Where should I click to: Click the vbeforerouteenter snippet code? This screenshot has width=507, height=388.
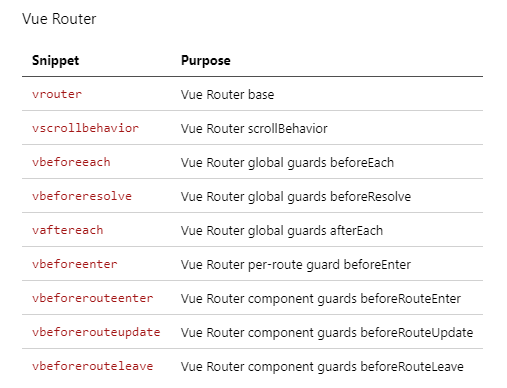click(x=93, y=298)
